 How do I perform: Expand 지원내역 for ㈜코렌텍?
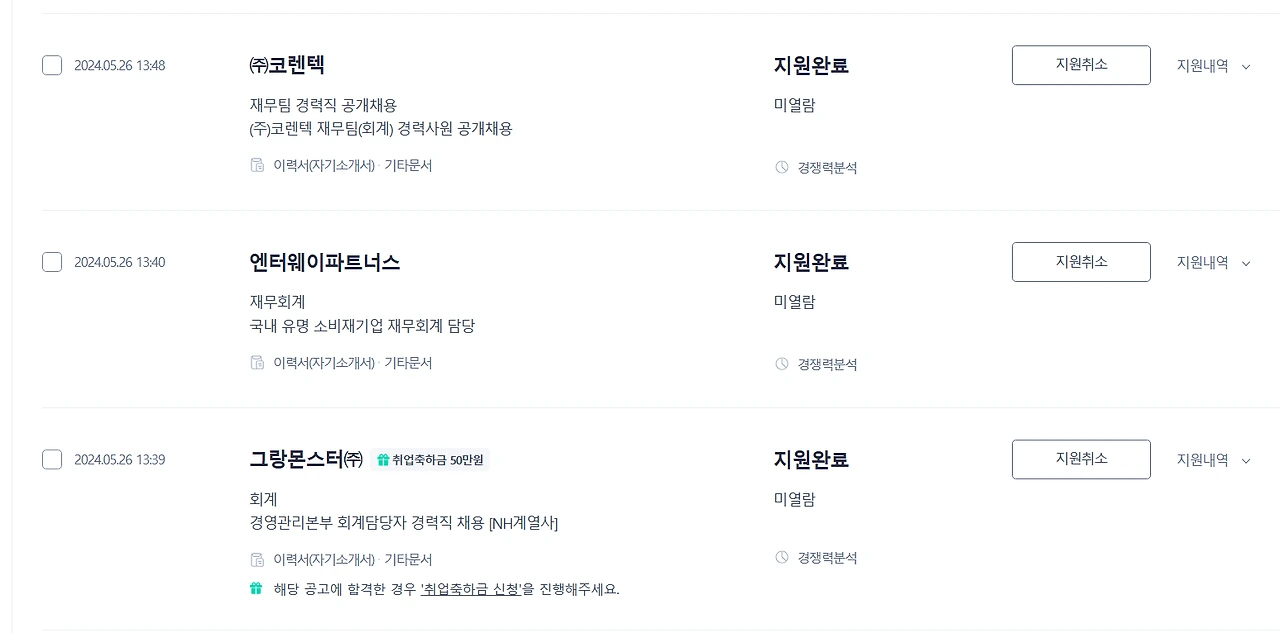(1213, 66)
